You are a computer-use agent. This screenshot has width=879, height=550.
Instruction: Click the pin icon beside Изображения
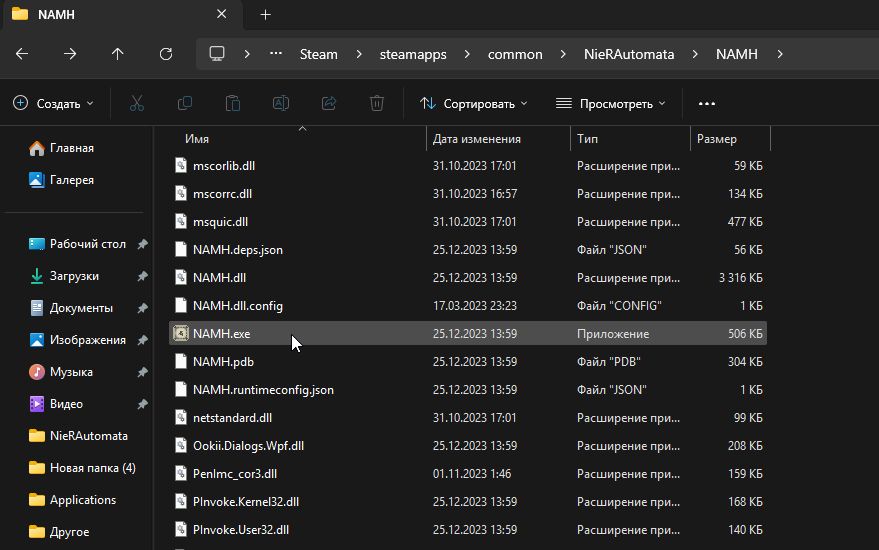pos(142,340)
